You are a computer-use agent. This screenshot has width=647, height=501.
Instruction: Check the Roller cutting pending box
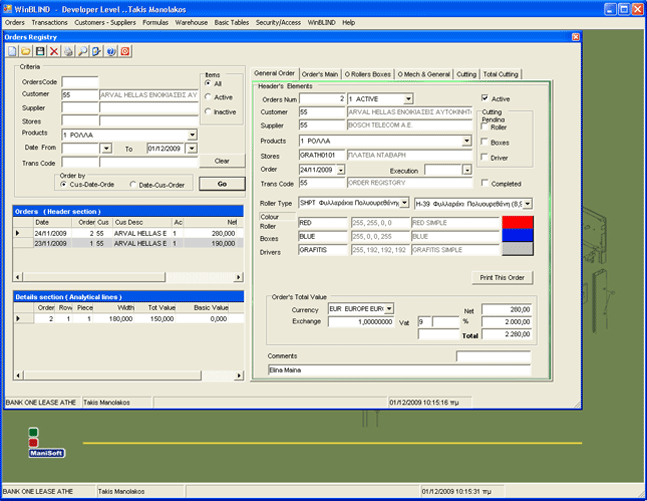point(485,127)
